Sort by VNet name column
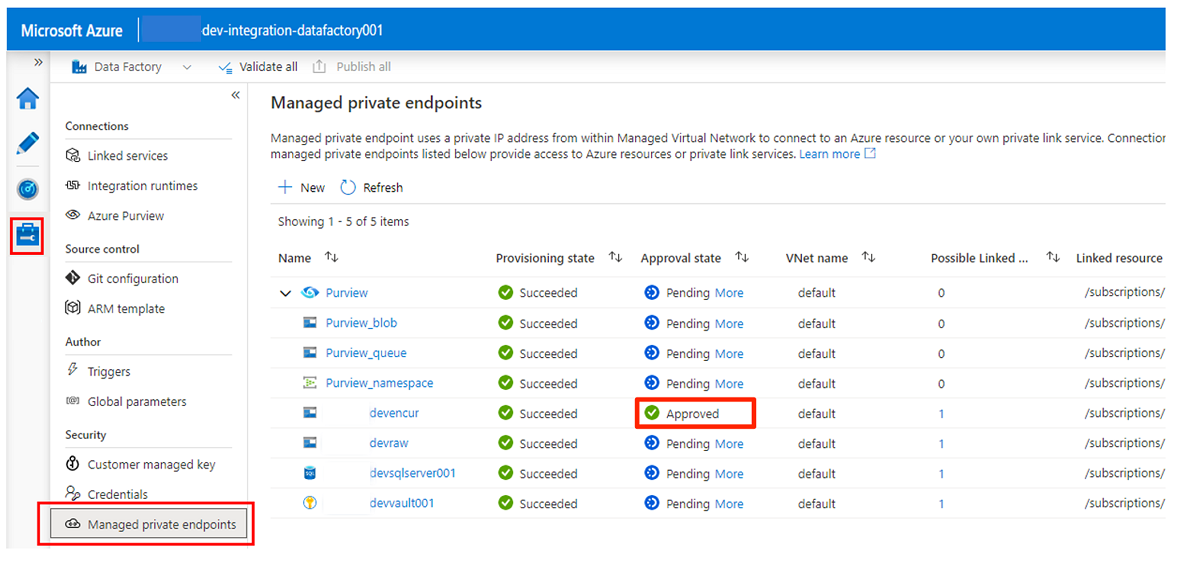Image resolution: width=1200 pixels, height=581 pixels. pos(869,258)
